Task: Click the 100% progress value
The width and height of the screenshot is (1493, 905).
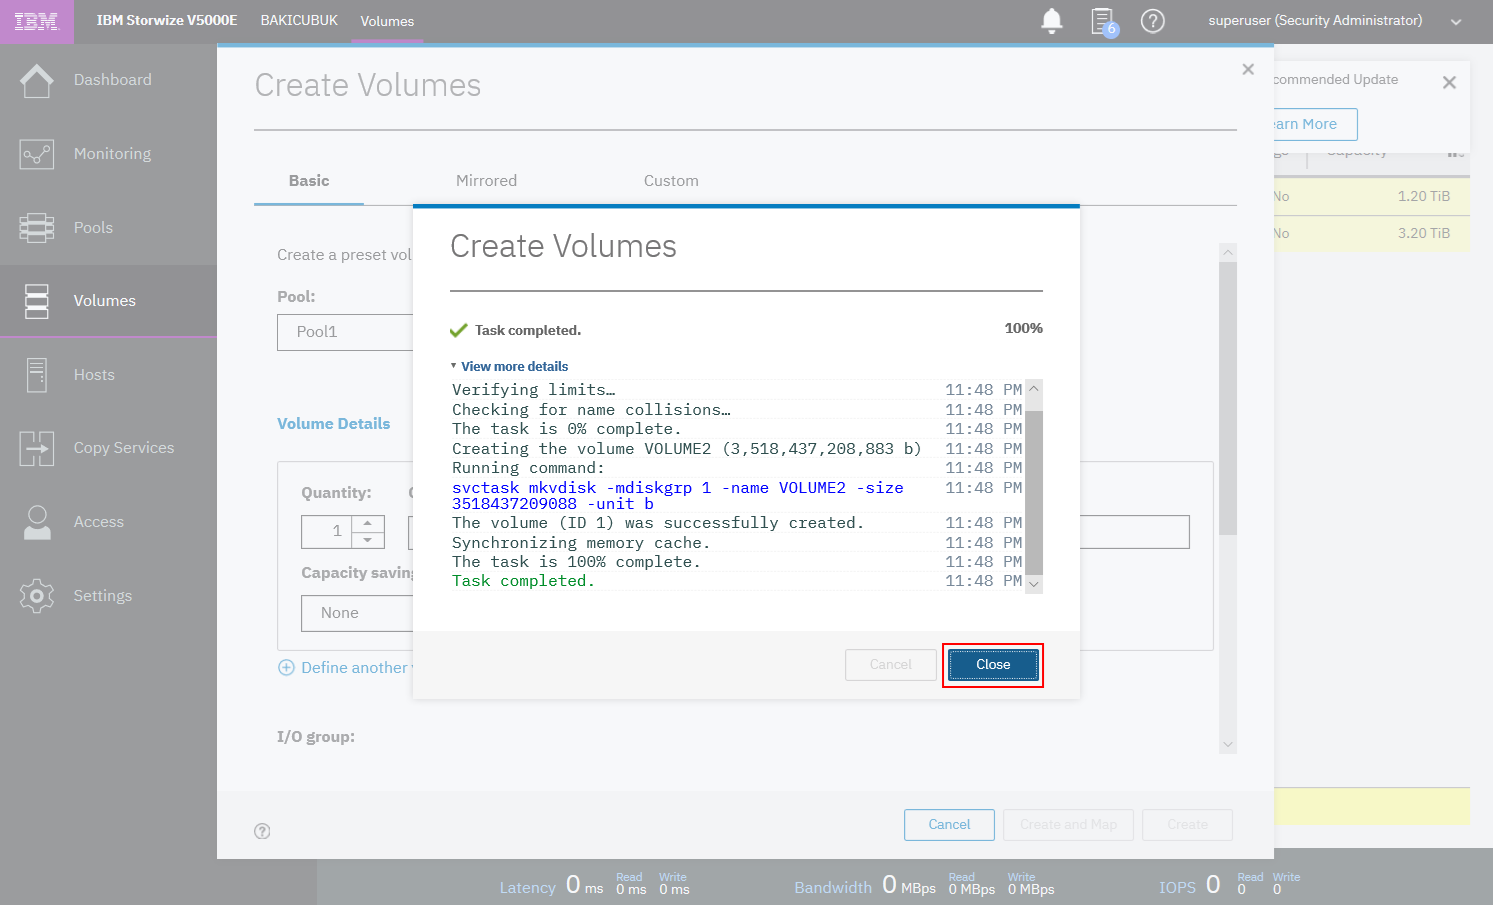Action: [x=1023, y=328]
